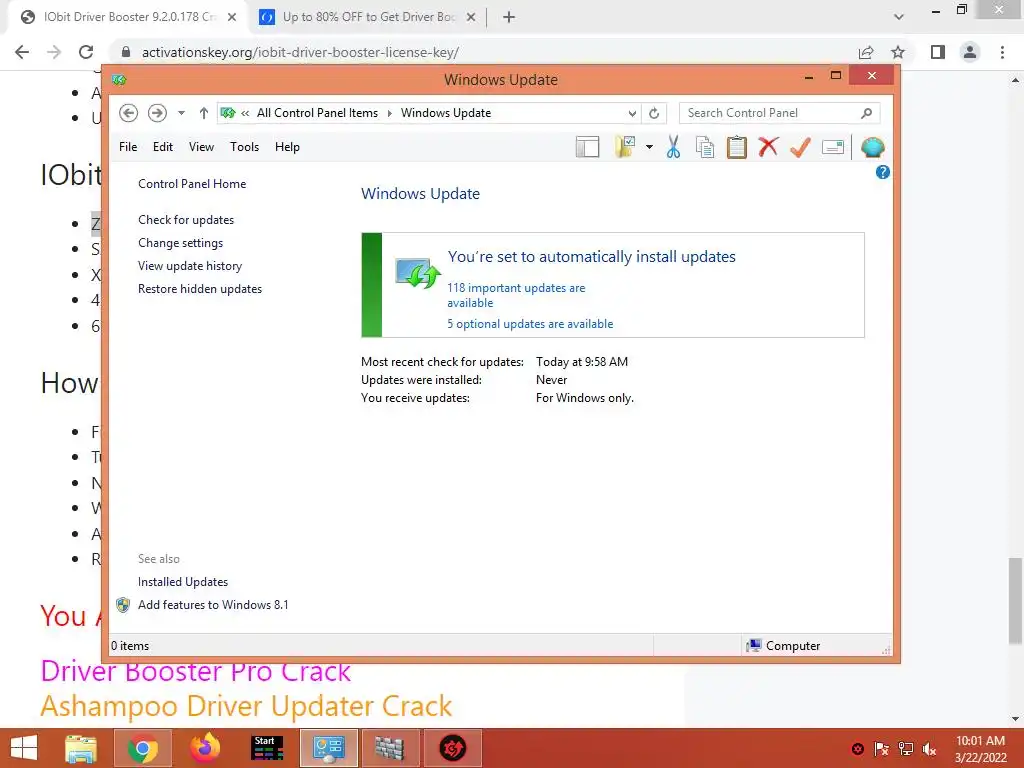Go up one level in Control Panel
Image resolution: width=1024 pixels, height=768 pixels.
click(204, 113)
